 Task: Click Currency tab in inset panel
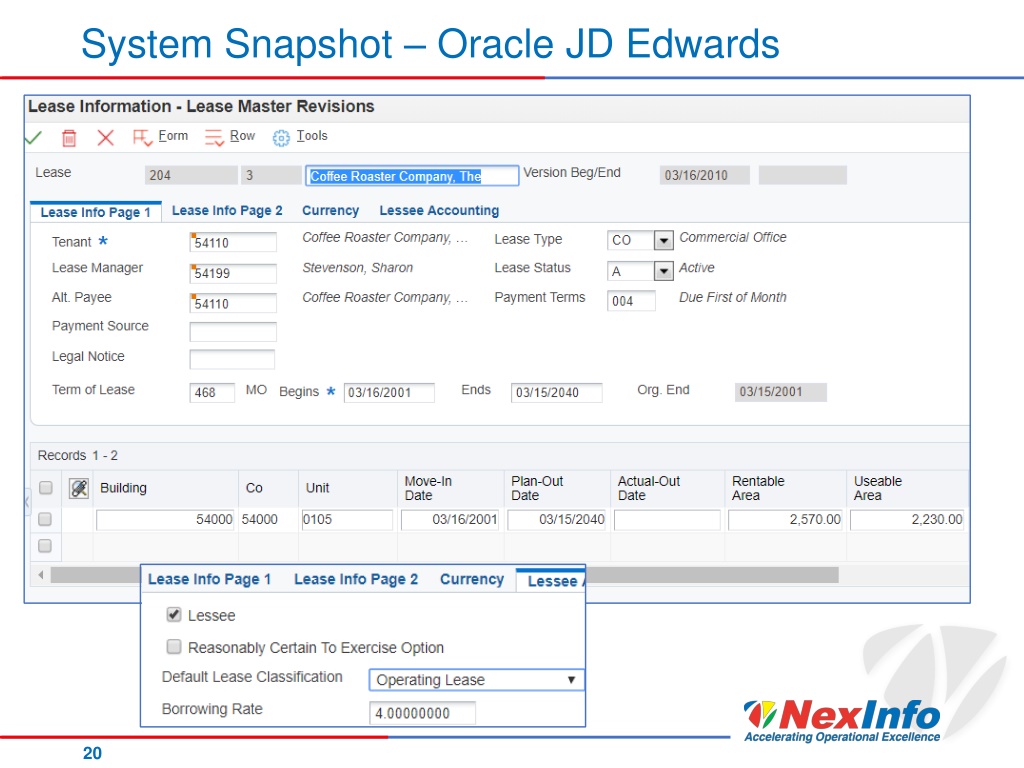472,579
